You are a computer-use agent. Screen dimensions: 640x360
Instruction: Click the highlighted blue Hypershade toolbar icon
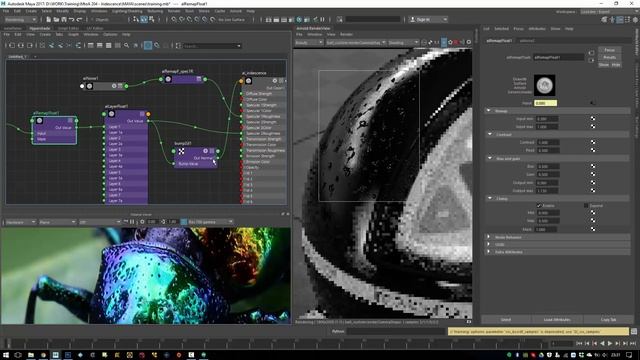[x=148, y=46]
